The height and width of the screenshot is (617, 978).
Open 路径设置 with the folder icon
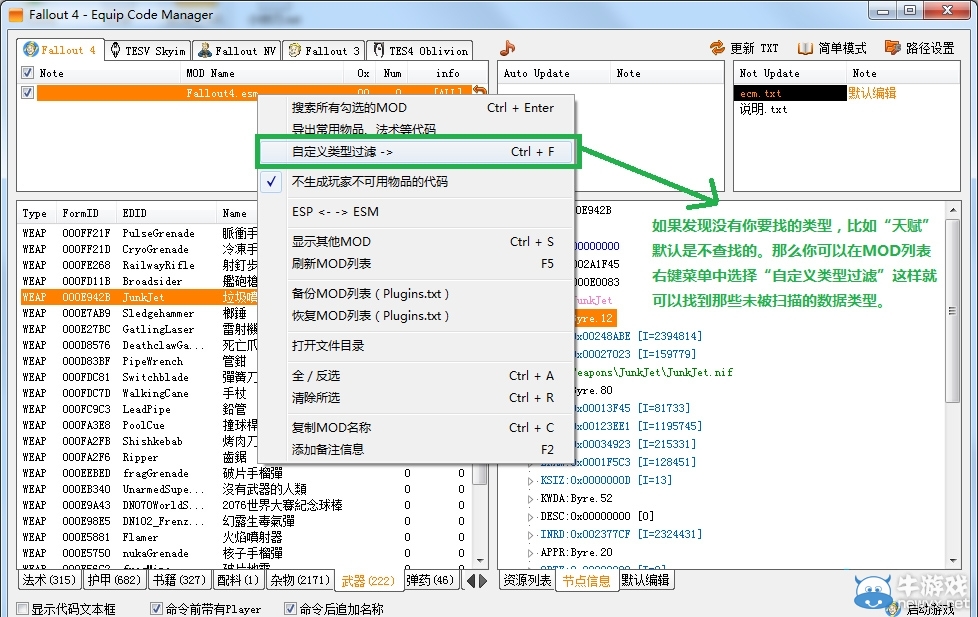[x=893, y=47]
